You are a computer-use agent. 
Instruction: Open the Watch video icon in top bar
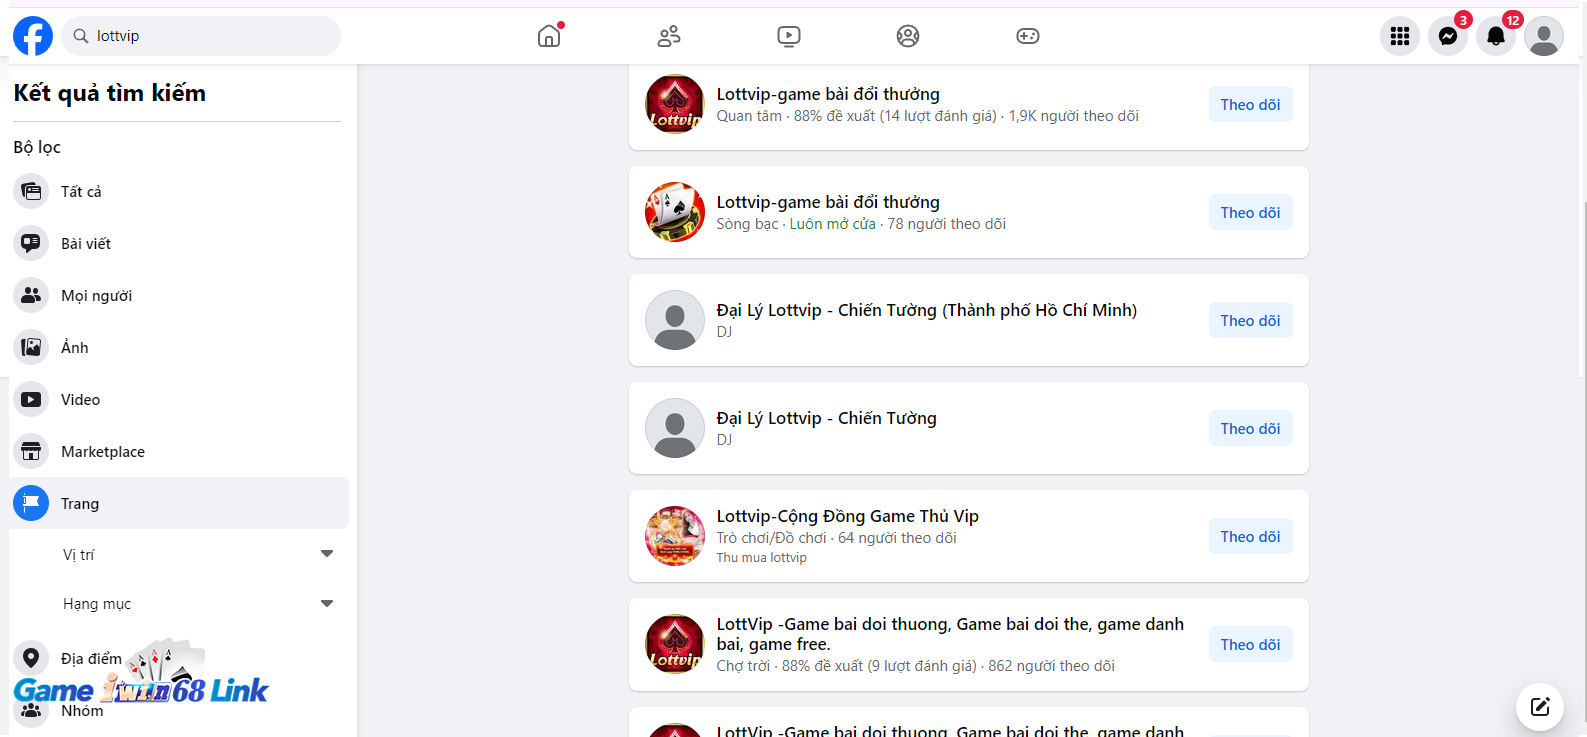tap(789, 36)
